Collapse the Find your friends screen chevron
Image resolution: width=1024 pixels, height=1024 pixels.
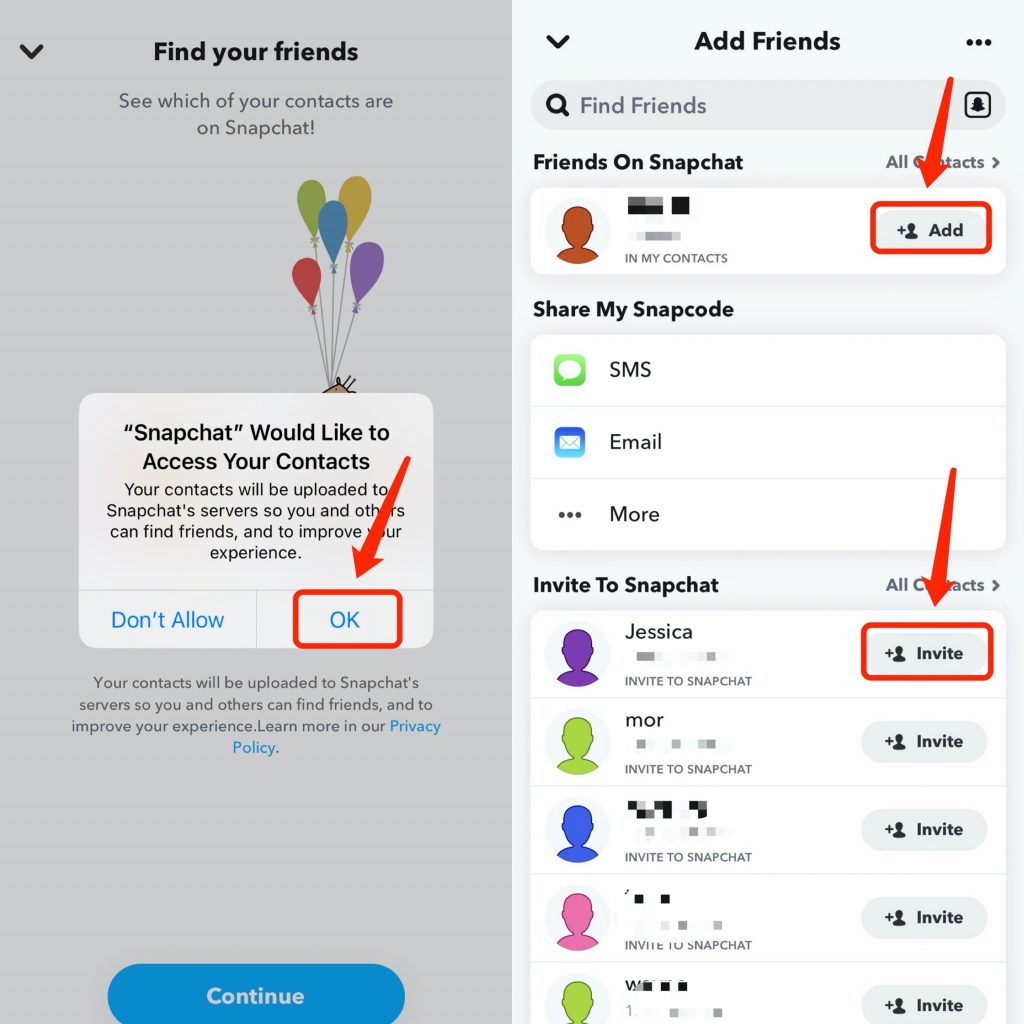coord(31,51)
